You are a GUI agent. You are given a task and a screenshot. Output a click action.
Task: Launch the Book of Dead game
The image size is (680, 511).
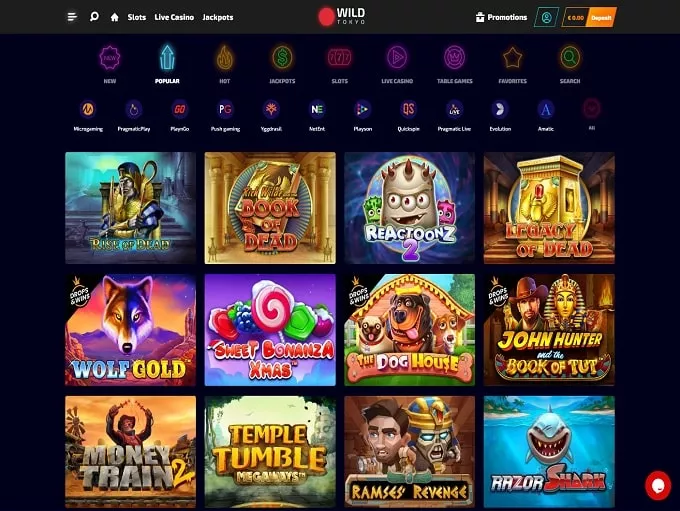tap(270, 208)
